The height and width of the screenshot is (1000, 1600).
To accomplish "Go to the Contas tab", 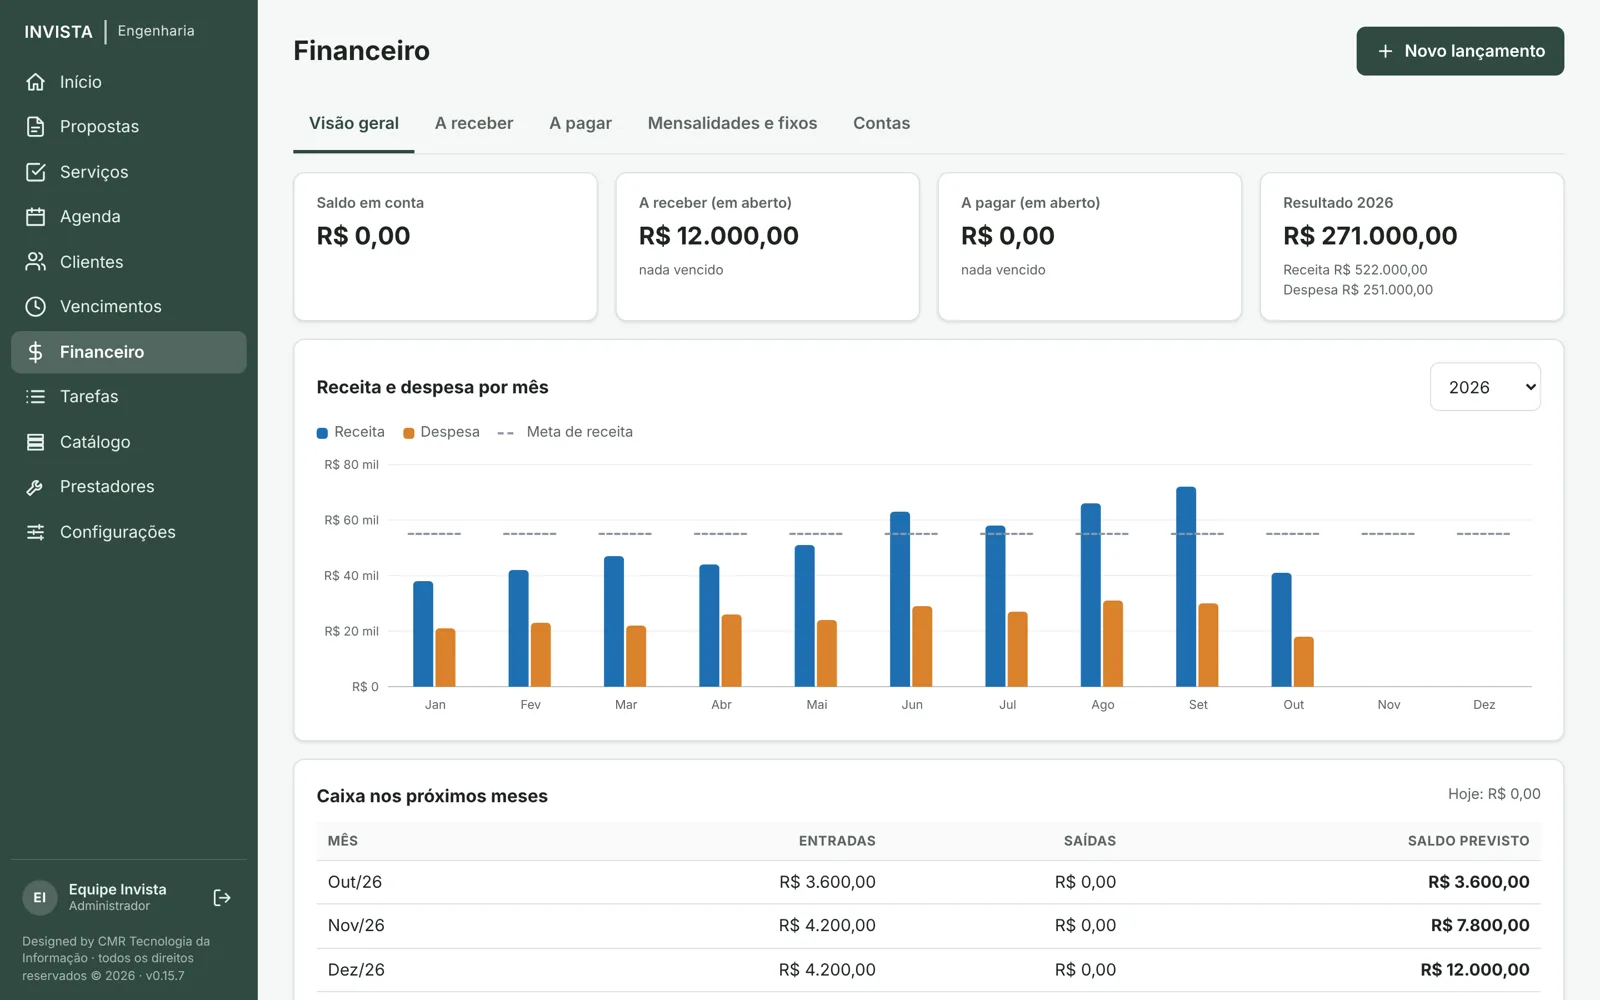I will click(x=881, y=123).
